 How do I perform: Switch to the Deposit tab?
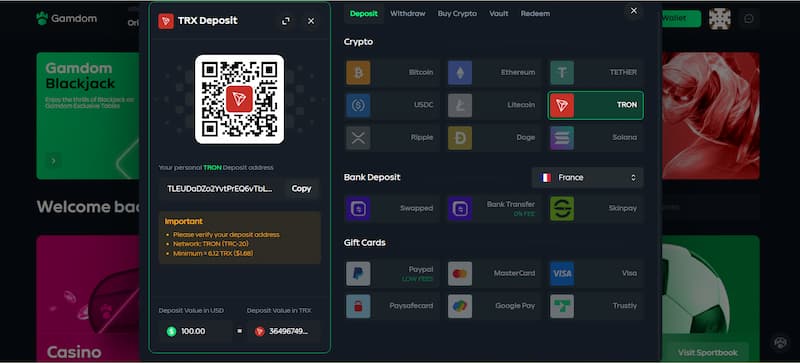[364, 14]
